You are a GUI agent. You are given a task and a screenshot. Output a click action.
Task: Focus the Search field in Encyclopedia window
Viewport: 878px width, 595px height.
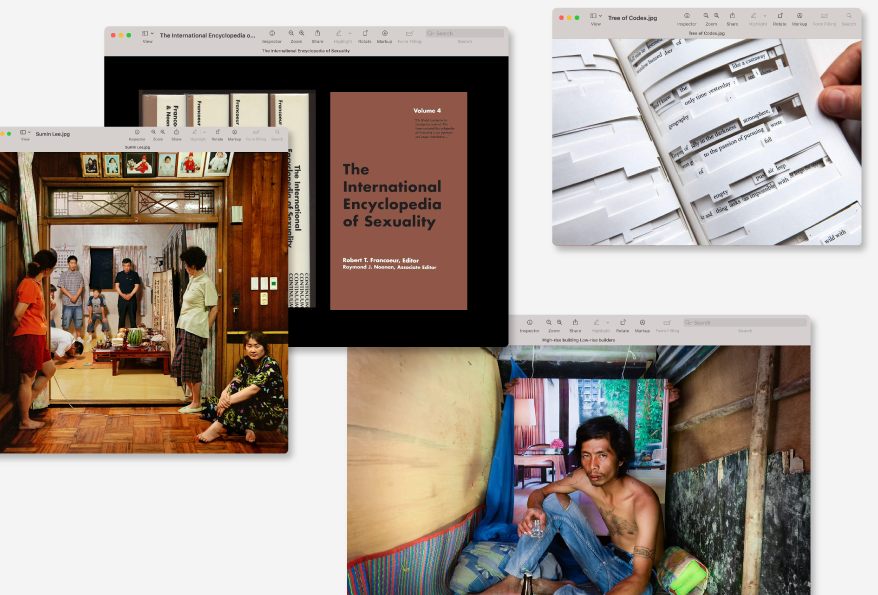coord(465,34)
